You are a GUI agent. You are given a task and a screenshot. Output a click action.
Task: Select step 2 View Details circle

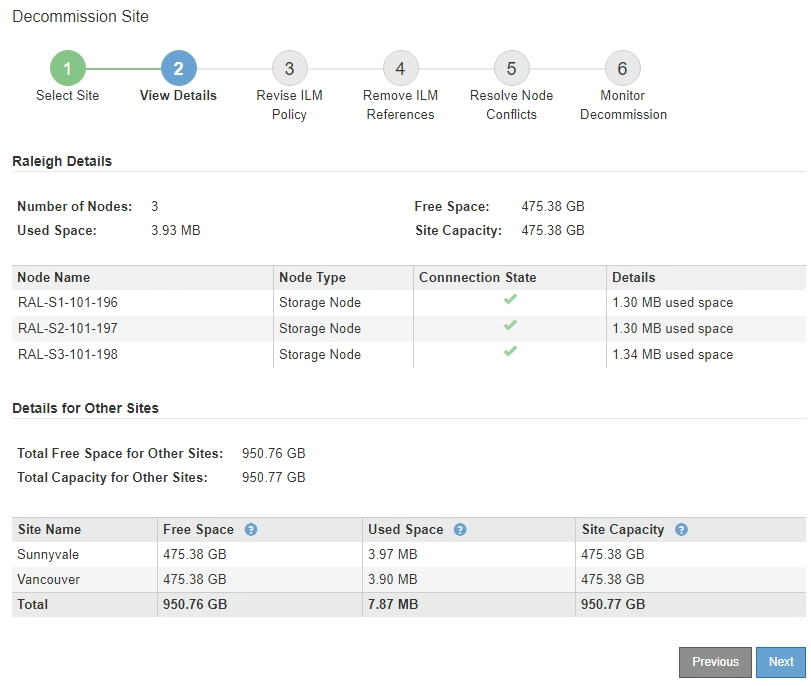point(178,69)
